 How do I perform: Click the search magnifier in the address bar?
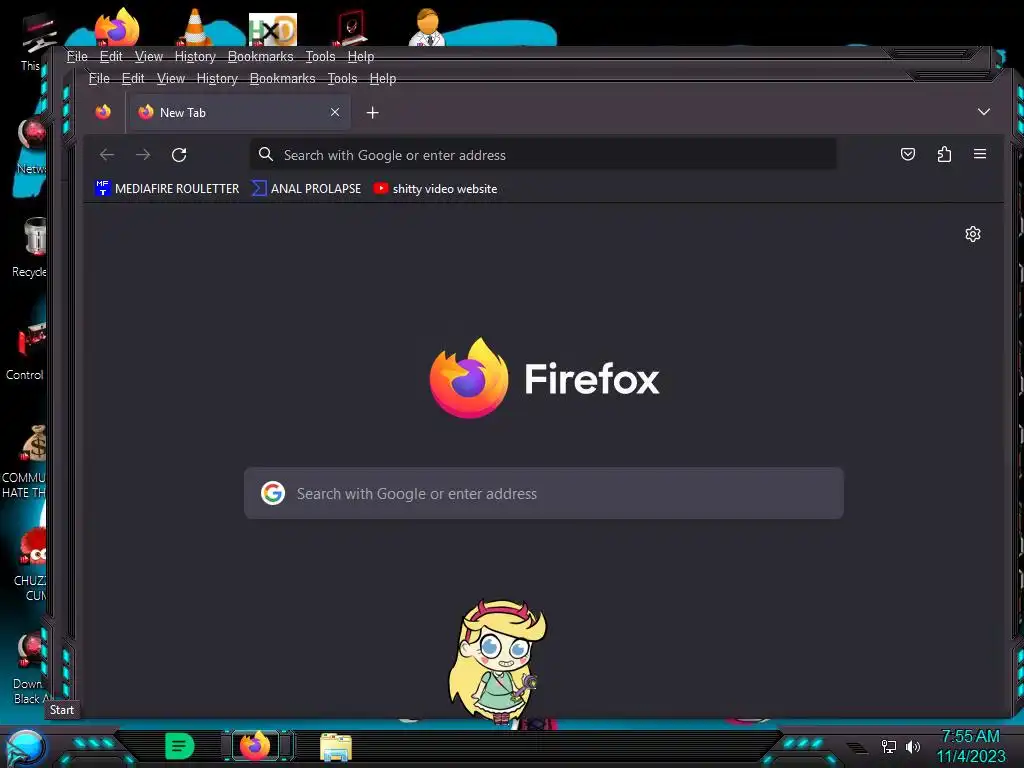pyautogui.click(x=265, y=154)
